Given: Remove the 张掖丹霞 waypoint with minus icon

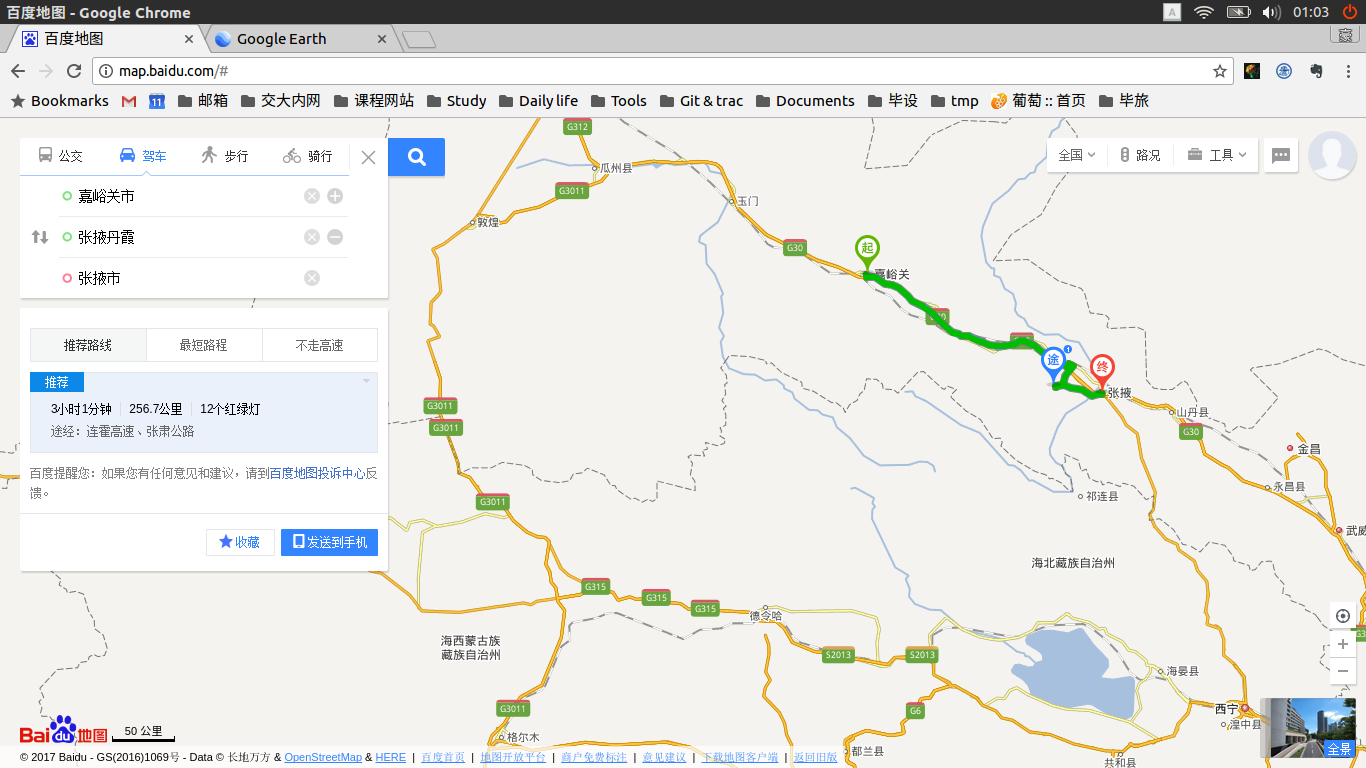Looking at the screenshot, I should [335, 237].
